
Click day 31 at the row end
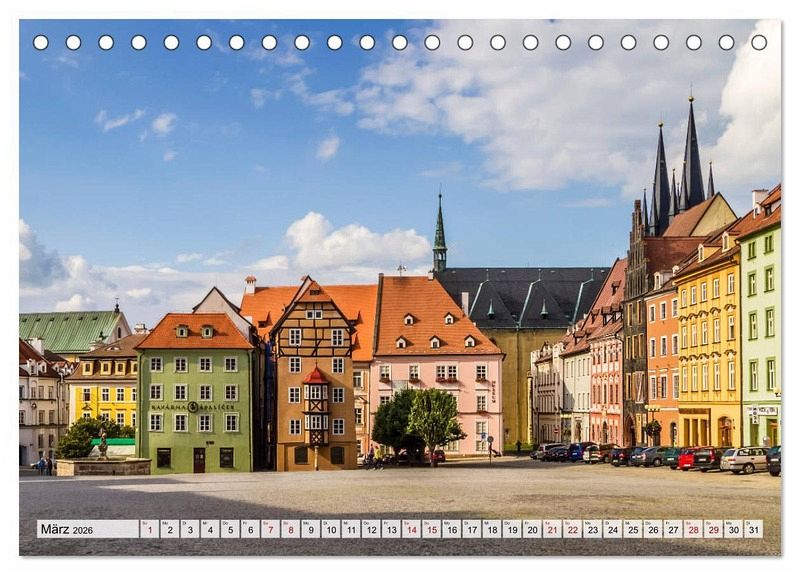[x=753, y=529]
